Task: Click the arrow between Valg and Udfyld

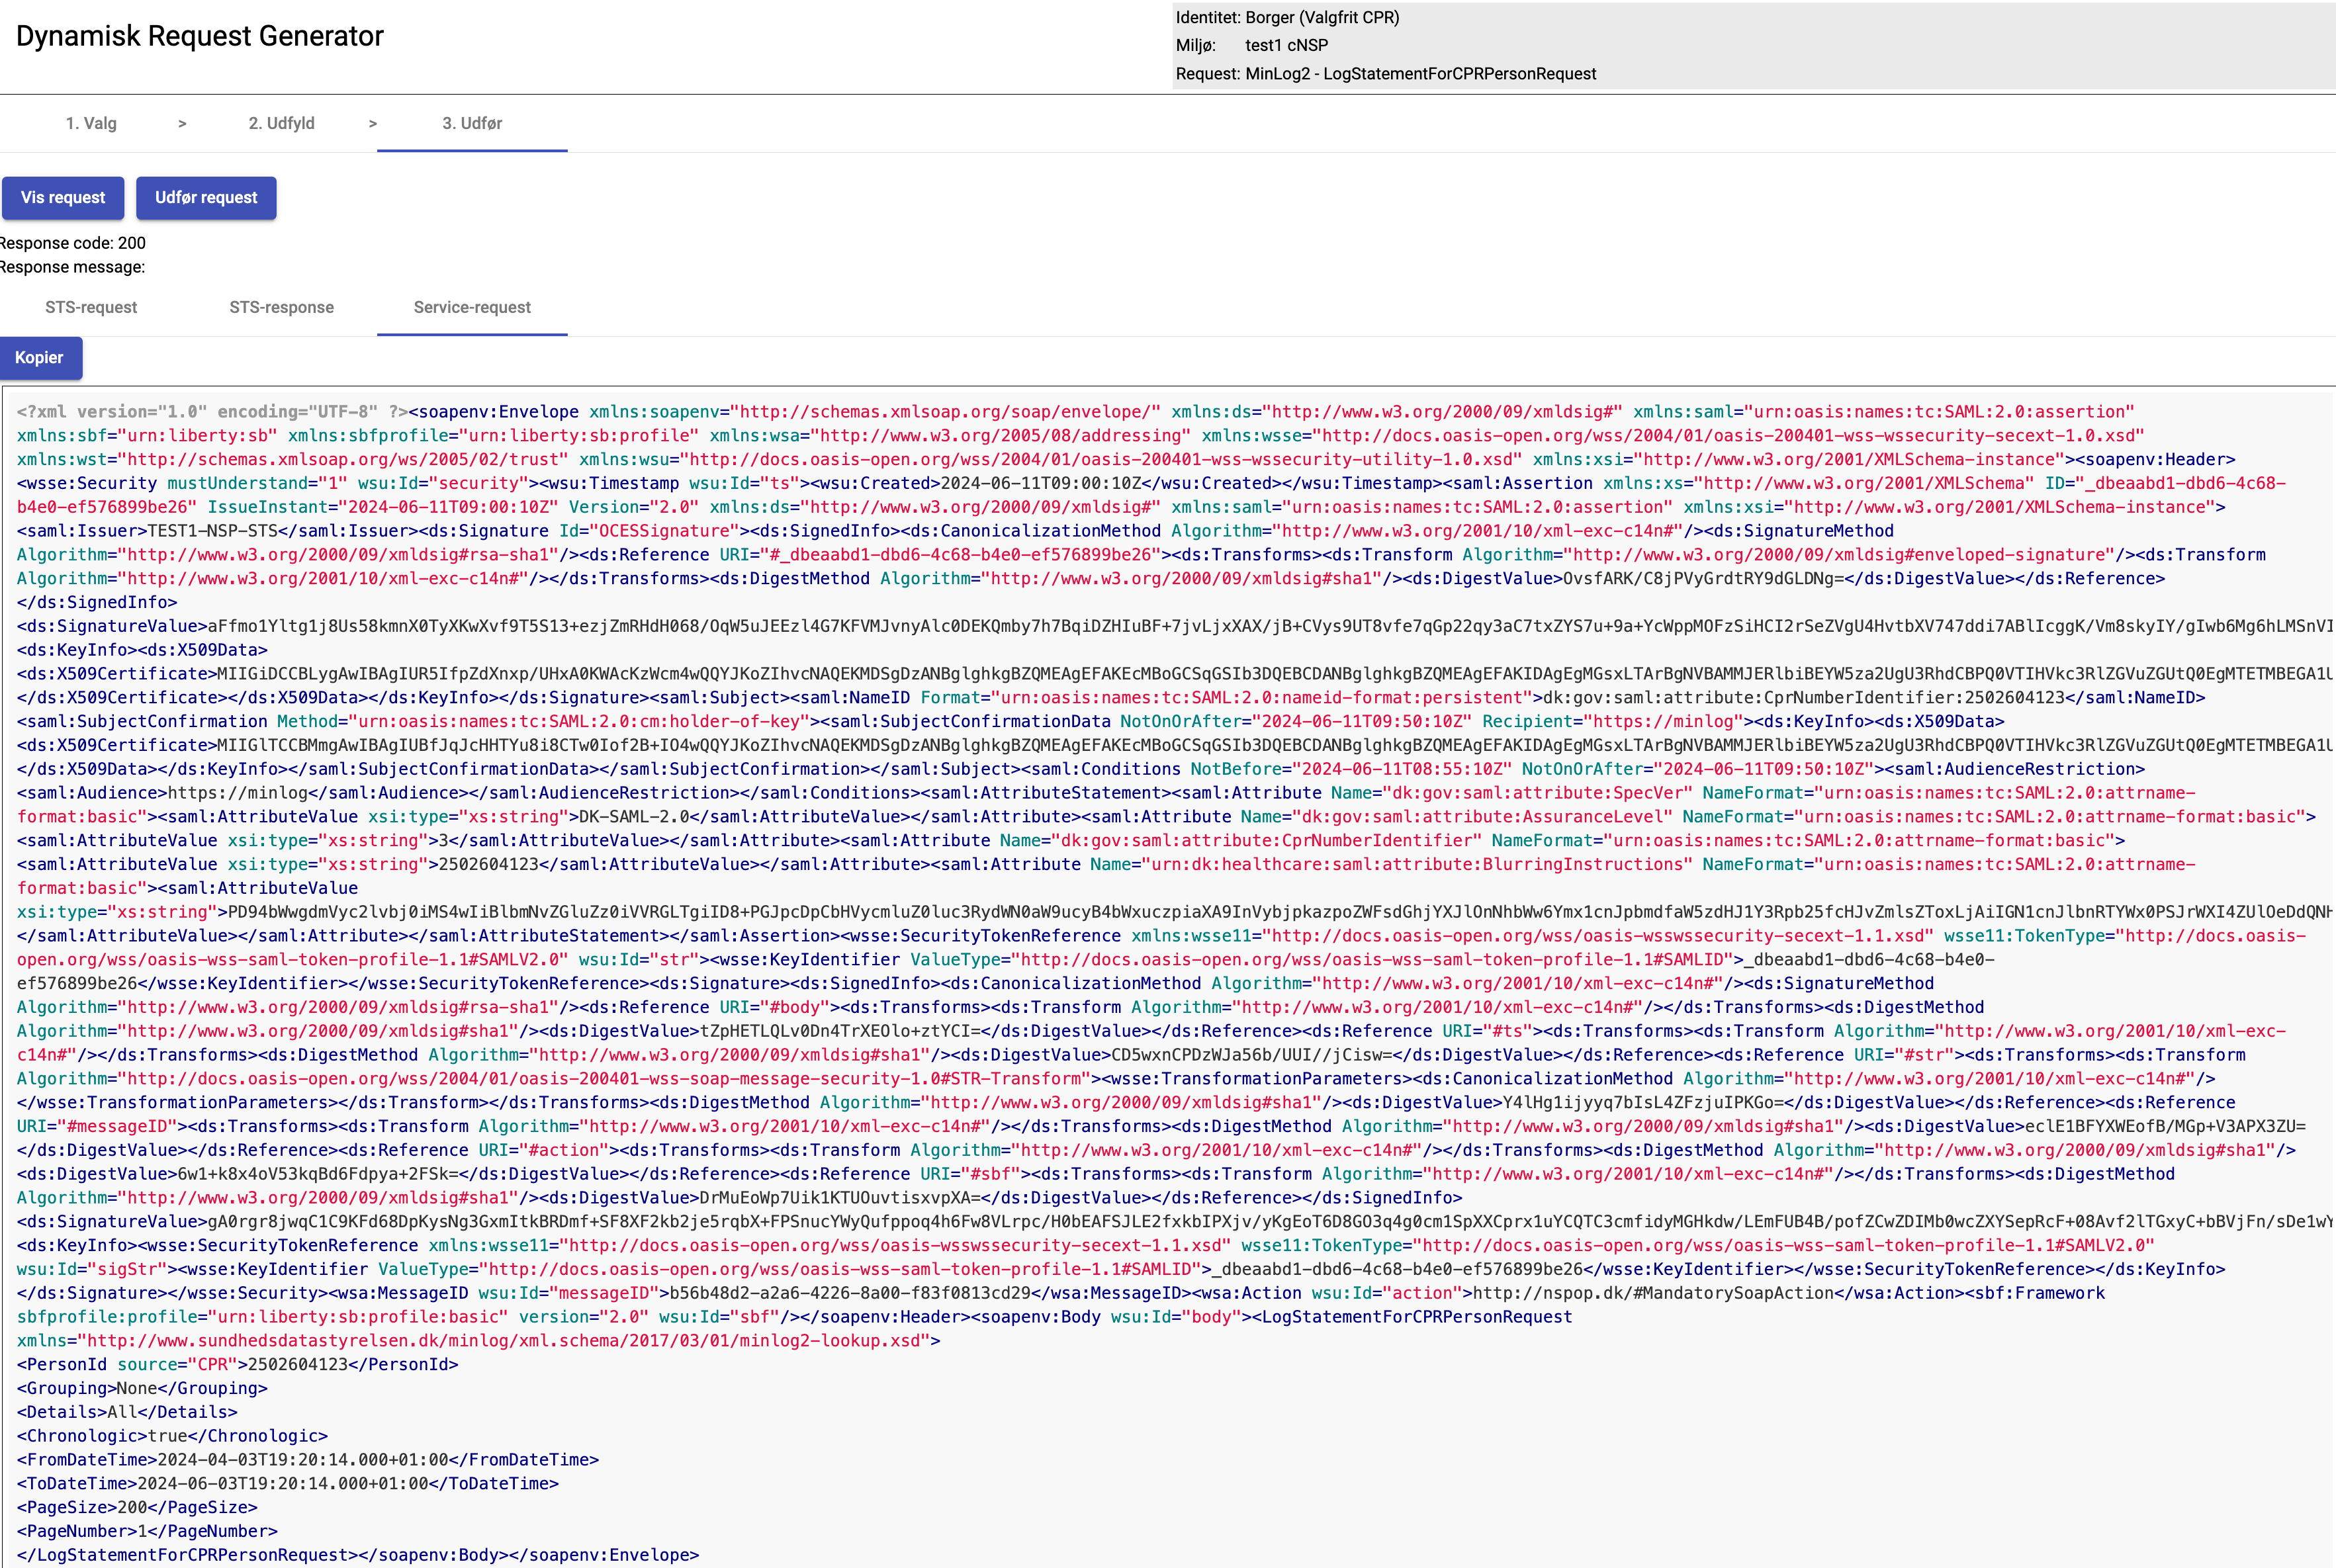Action: click(x=182, y=123)
